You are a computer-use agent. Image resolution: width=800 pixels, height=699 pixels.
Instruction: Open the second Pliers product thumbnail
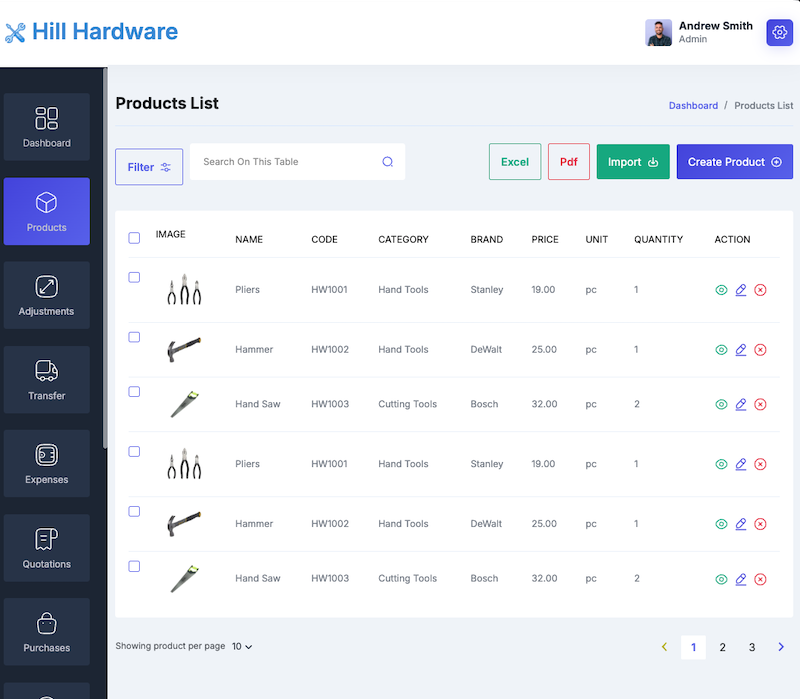point(184,464)
